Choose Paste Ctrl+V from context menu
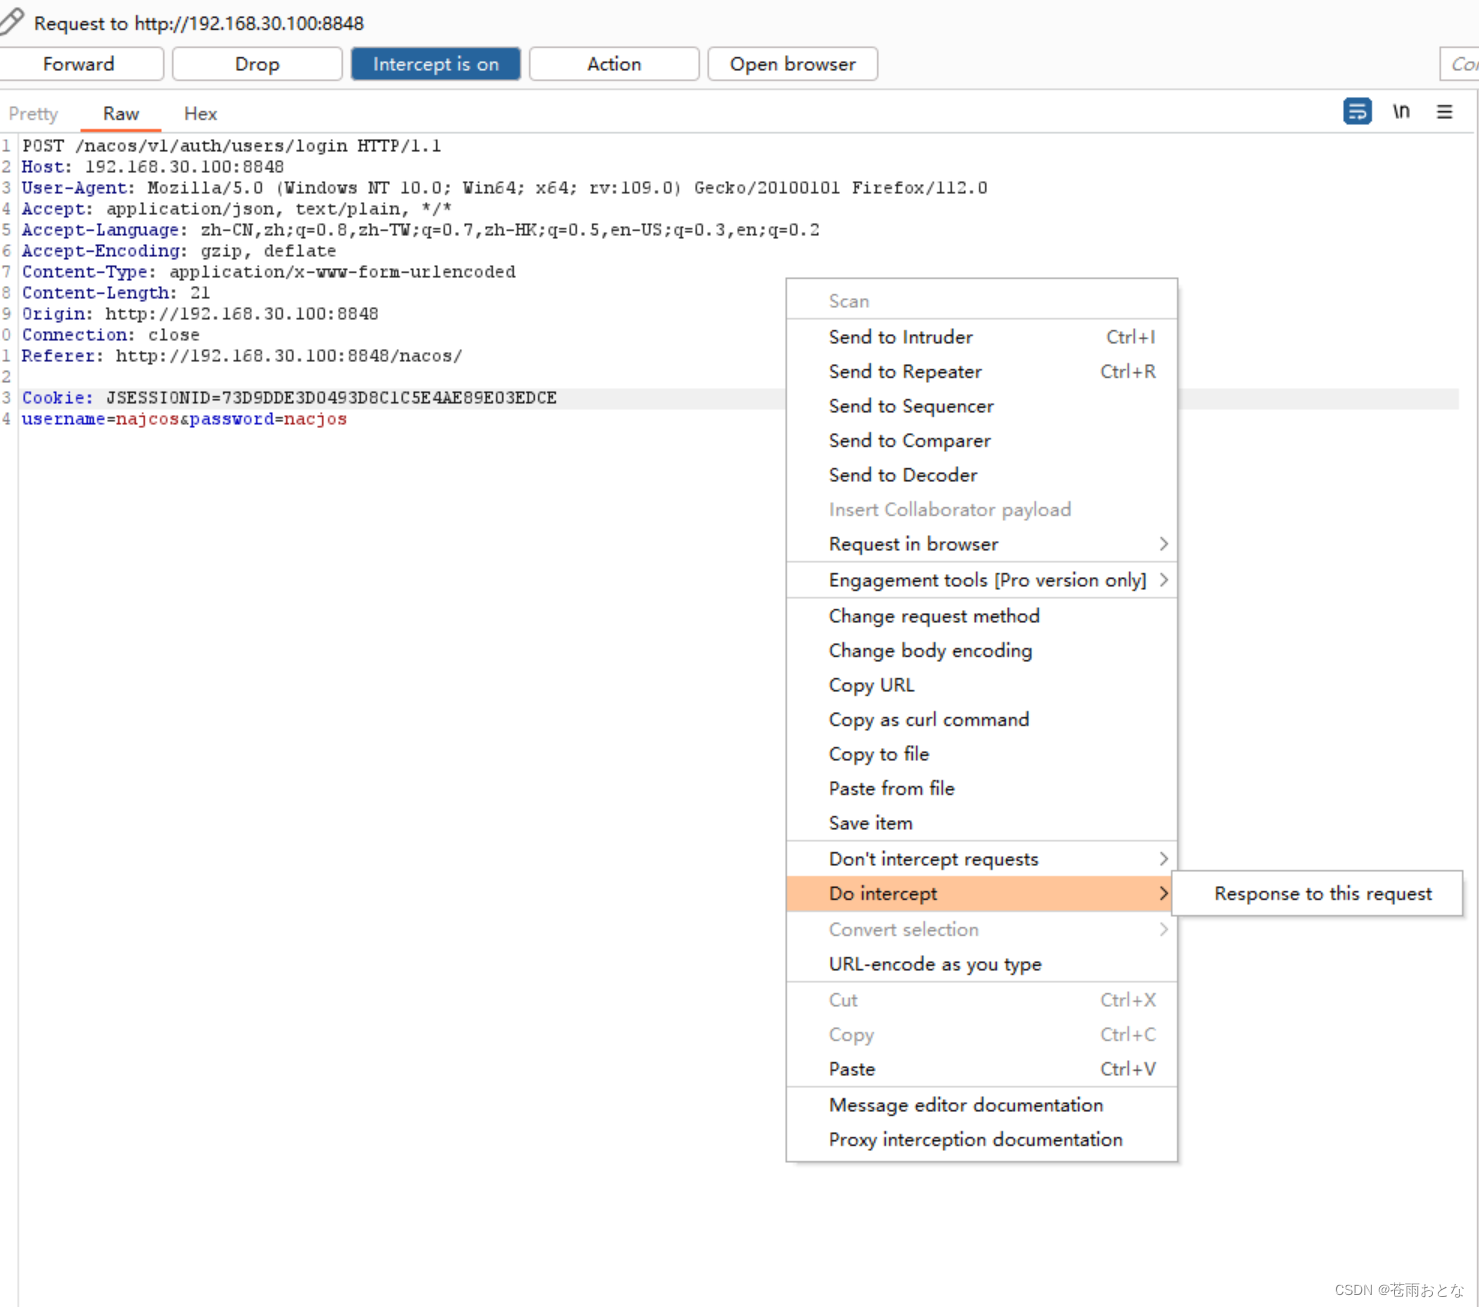Image resolution: width=1479 pixels, height=1307 pixels. 982,1069
